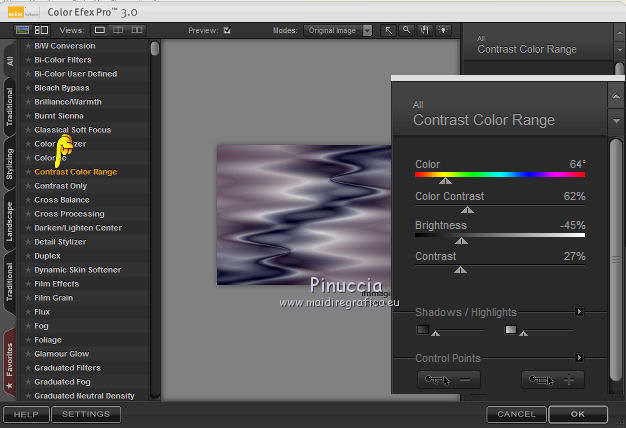
Task: Click the highlights protection swatch icon
Action: (x=511, y=330)
